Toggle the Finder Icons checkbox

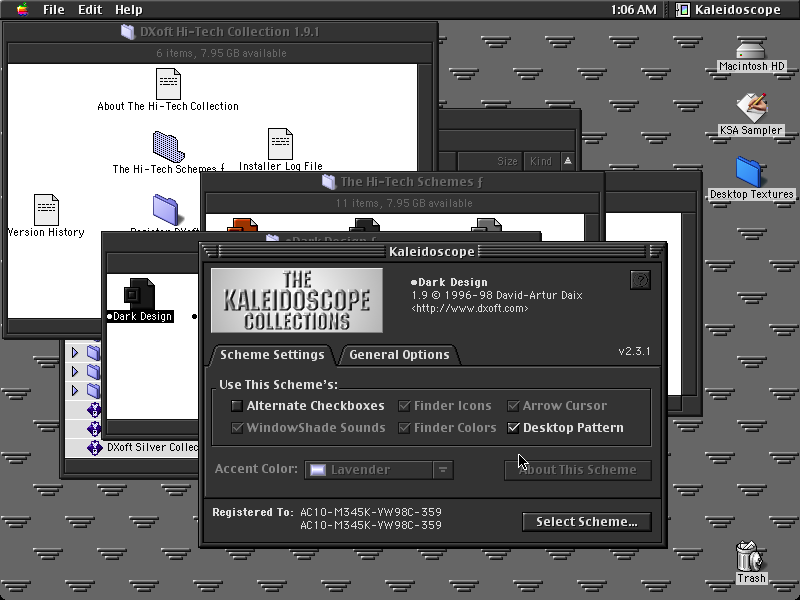[x=405, y=406]
